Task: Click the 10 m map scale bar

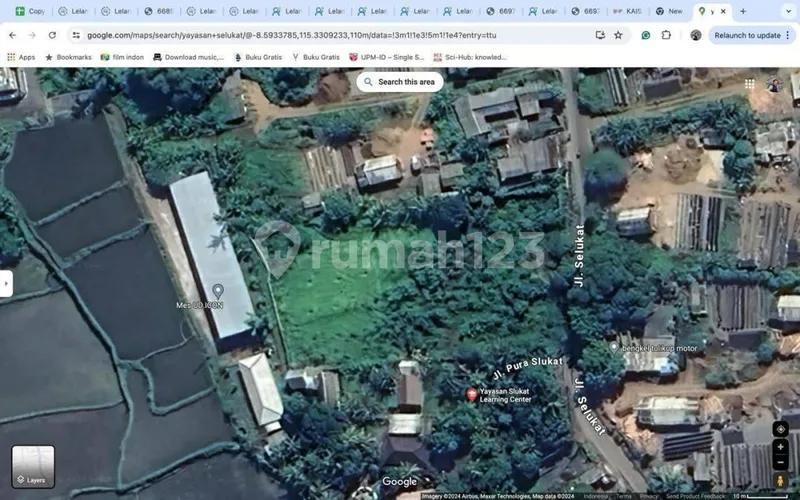Action: point(760,496)
